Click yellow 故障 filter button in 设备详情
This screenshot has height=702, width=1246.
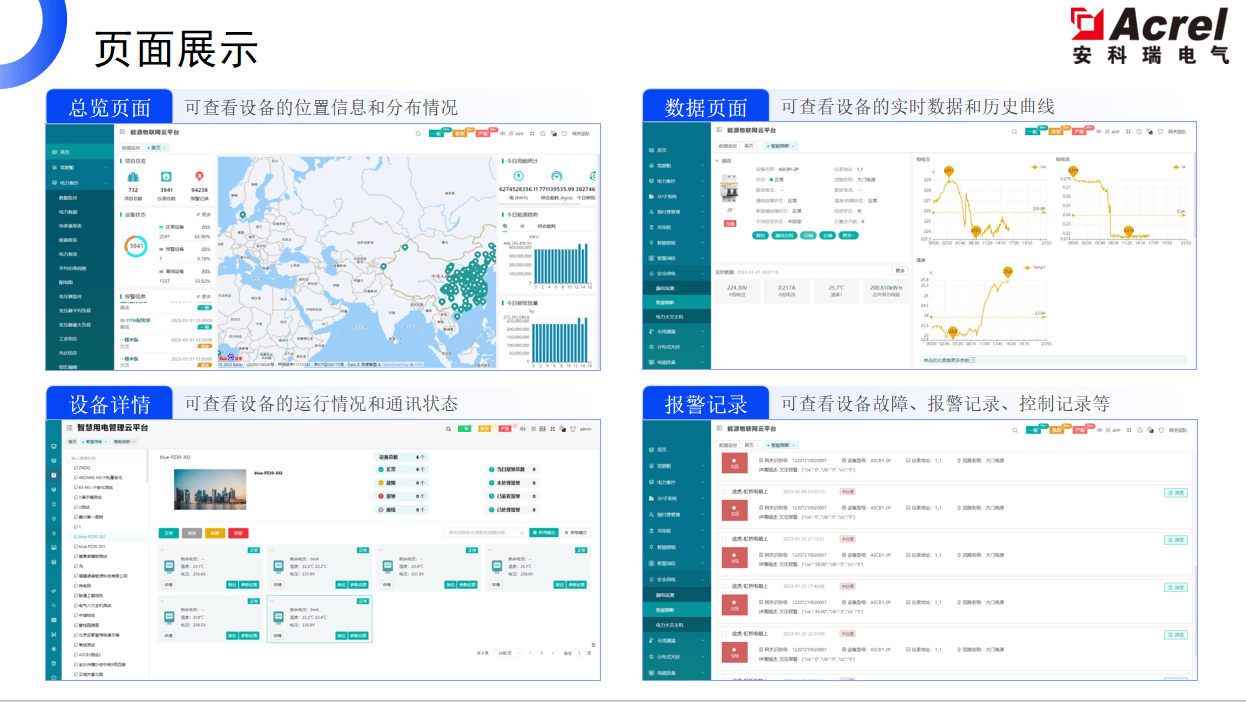[x=215, y=533]
